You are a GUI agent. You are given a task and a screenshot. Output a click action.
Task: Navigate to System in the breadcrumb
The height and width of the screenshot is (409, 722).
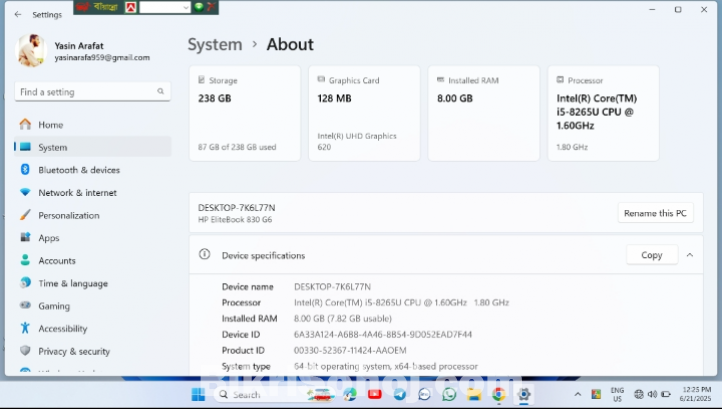[215, 45]
